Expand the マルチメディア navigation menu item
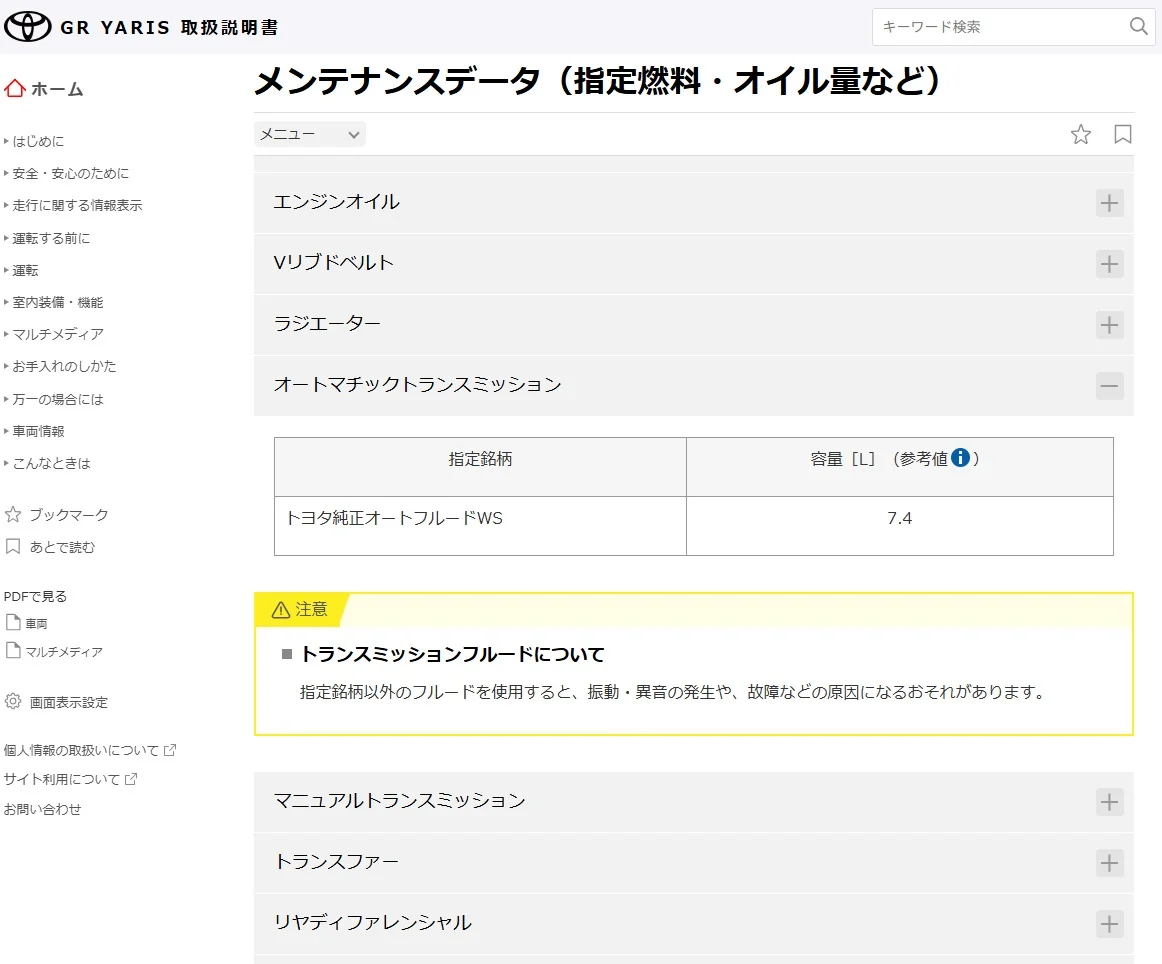 pos(53,334)
